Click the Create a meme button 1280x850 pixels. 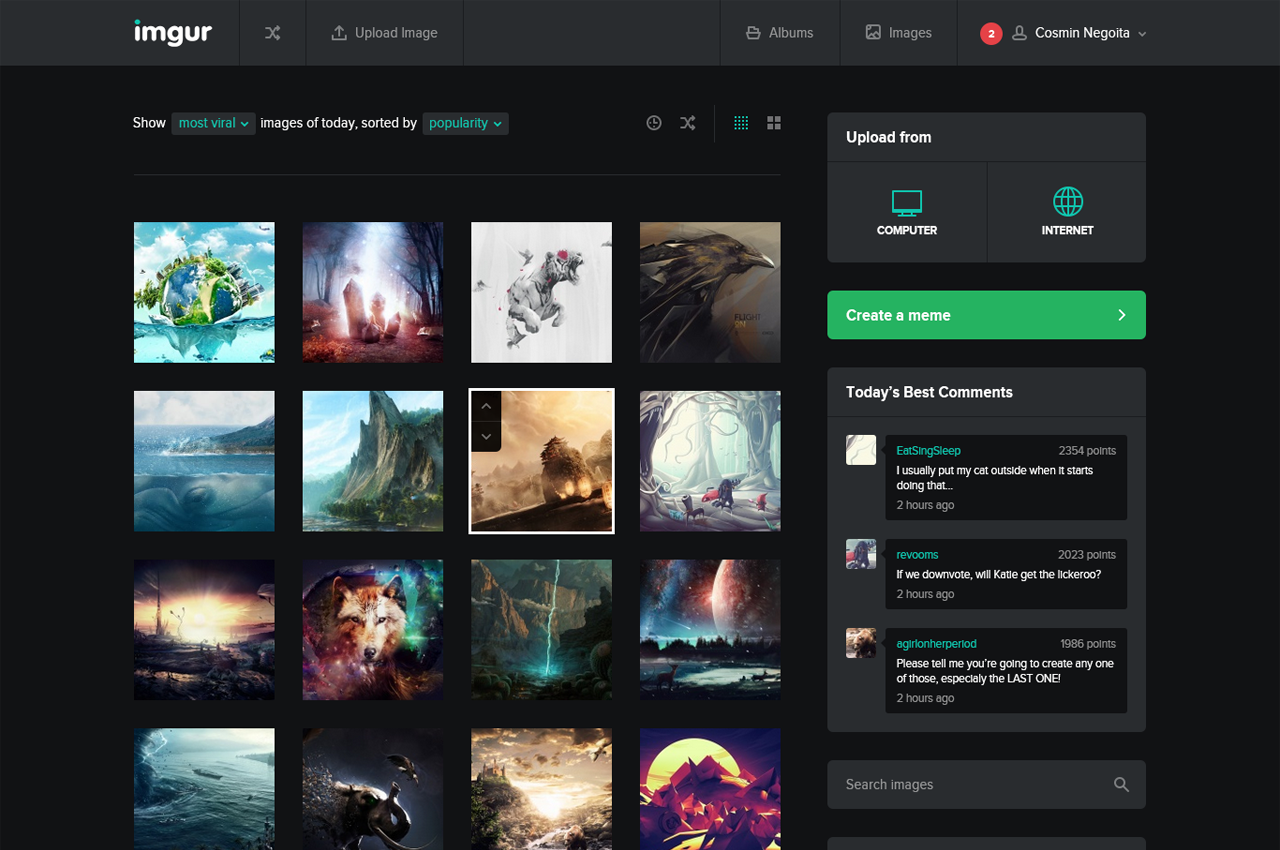tap(986, 315)
